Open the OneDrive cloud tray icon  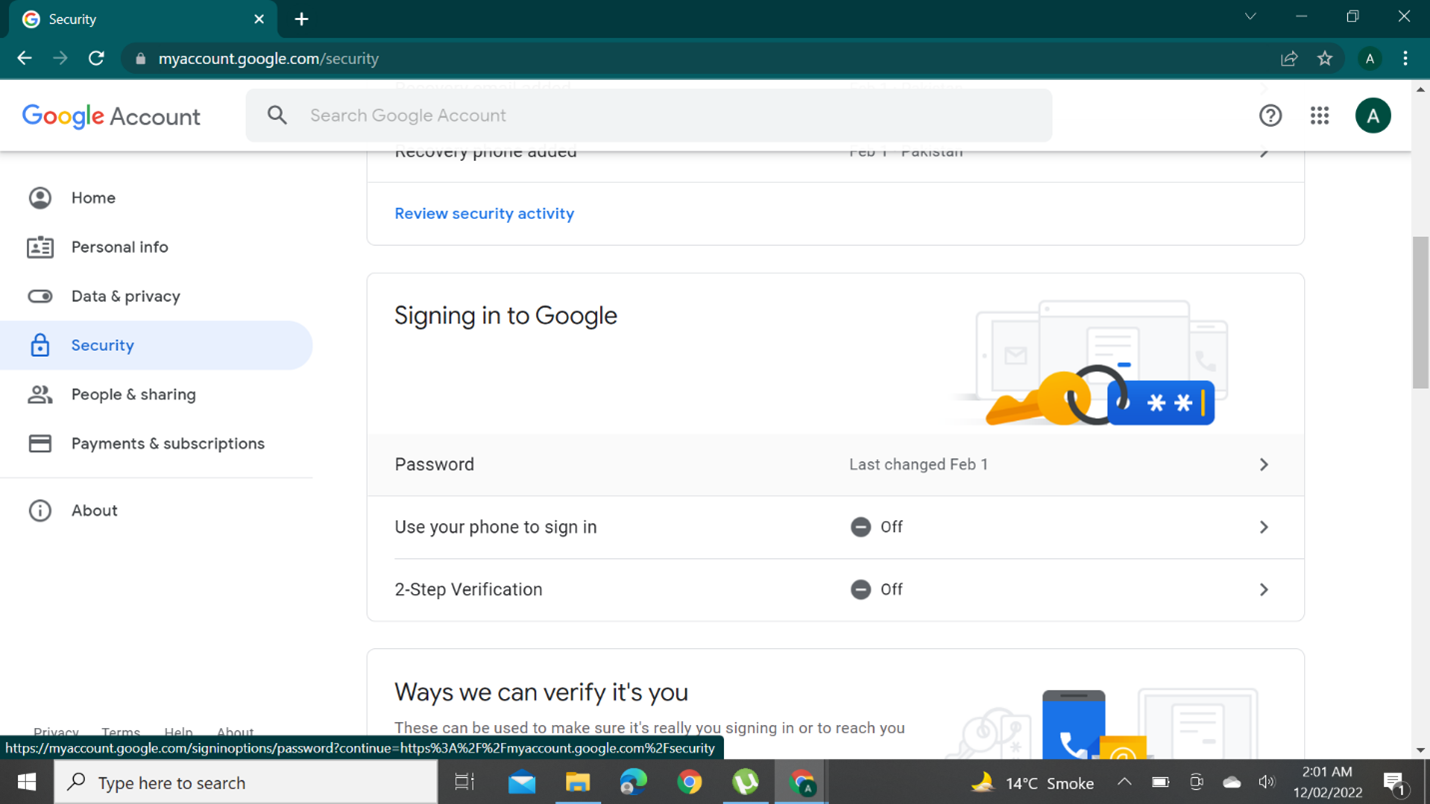pyautogui.click(x=1231, y=782)
